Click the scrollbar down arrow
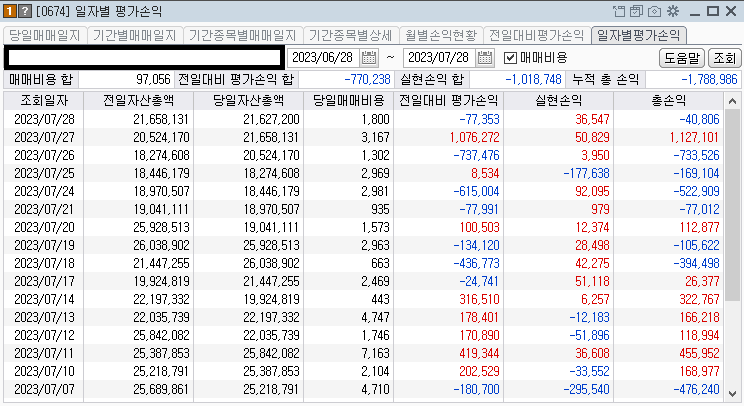The width and height of the screenshot is (744, 406). pos(732,394)
